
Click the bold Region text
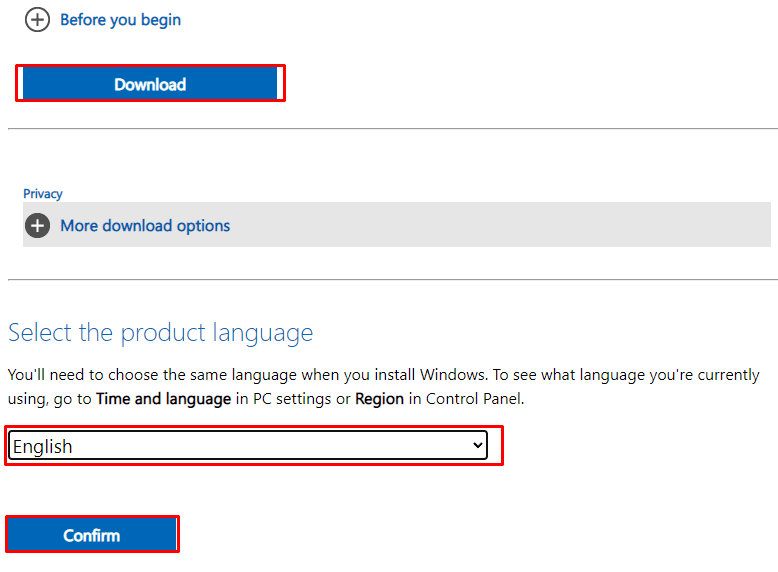point(380,399)
